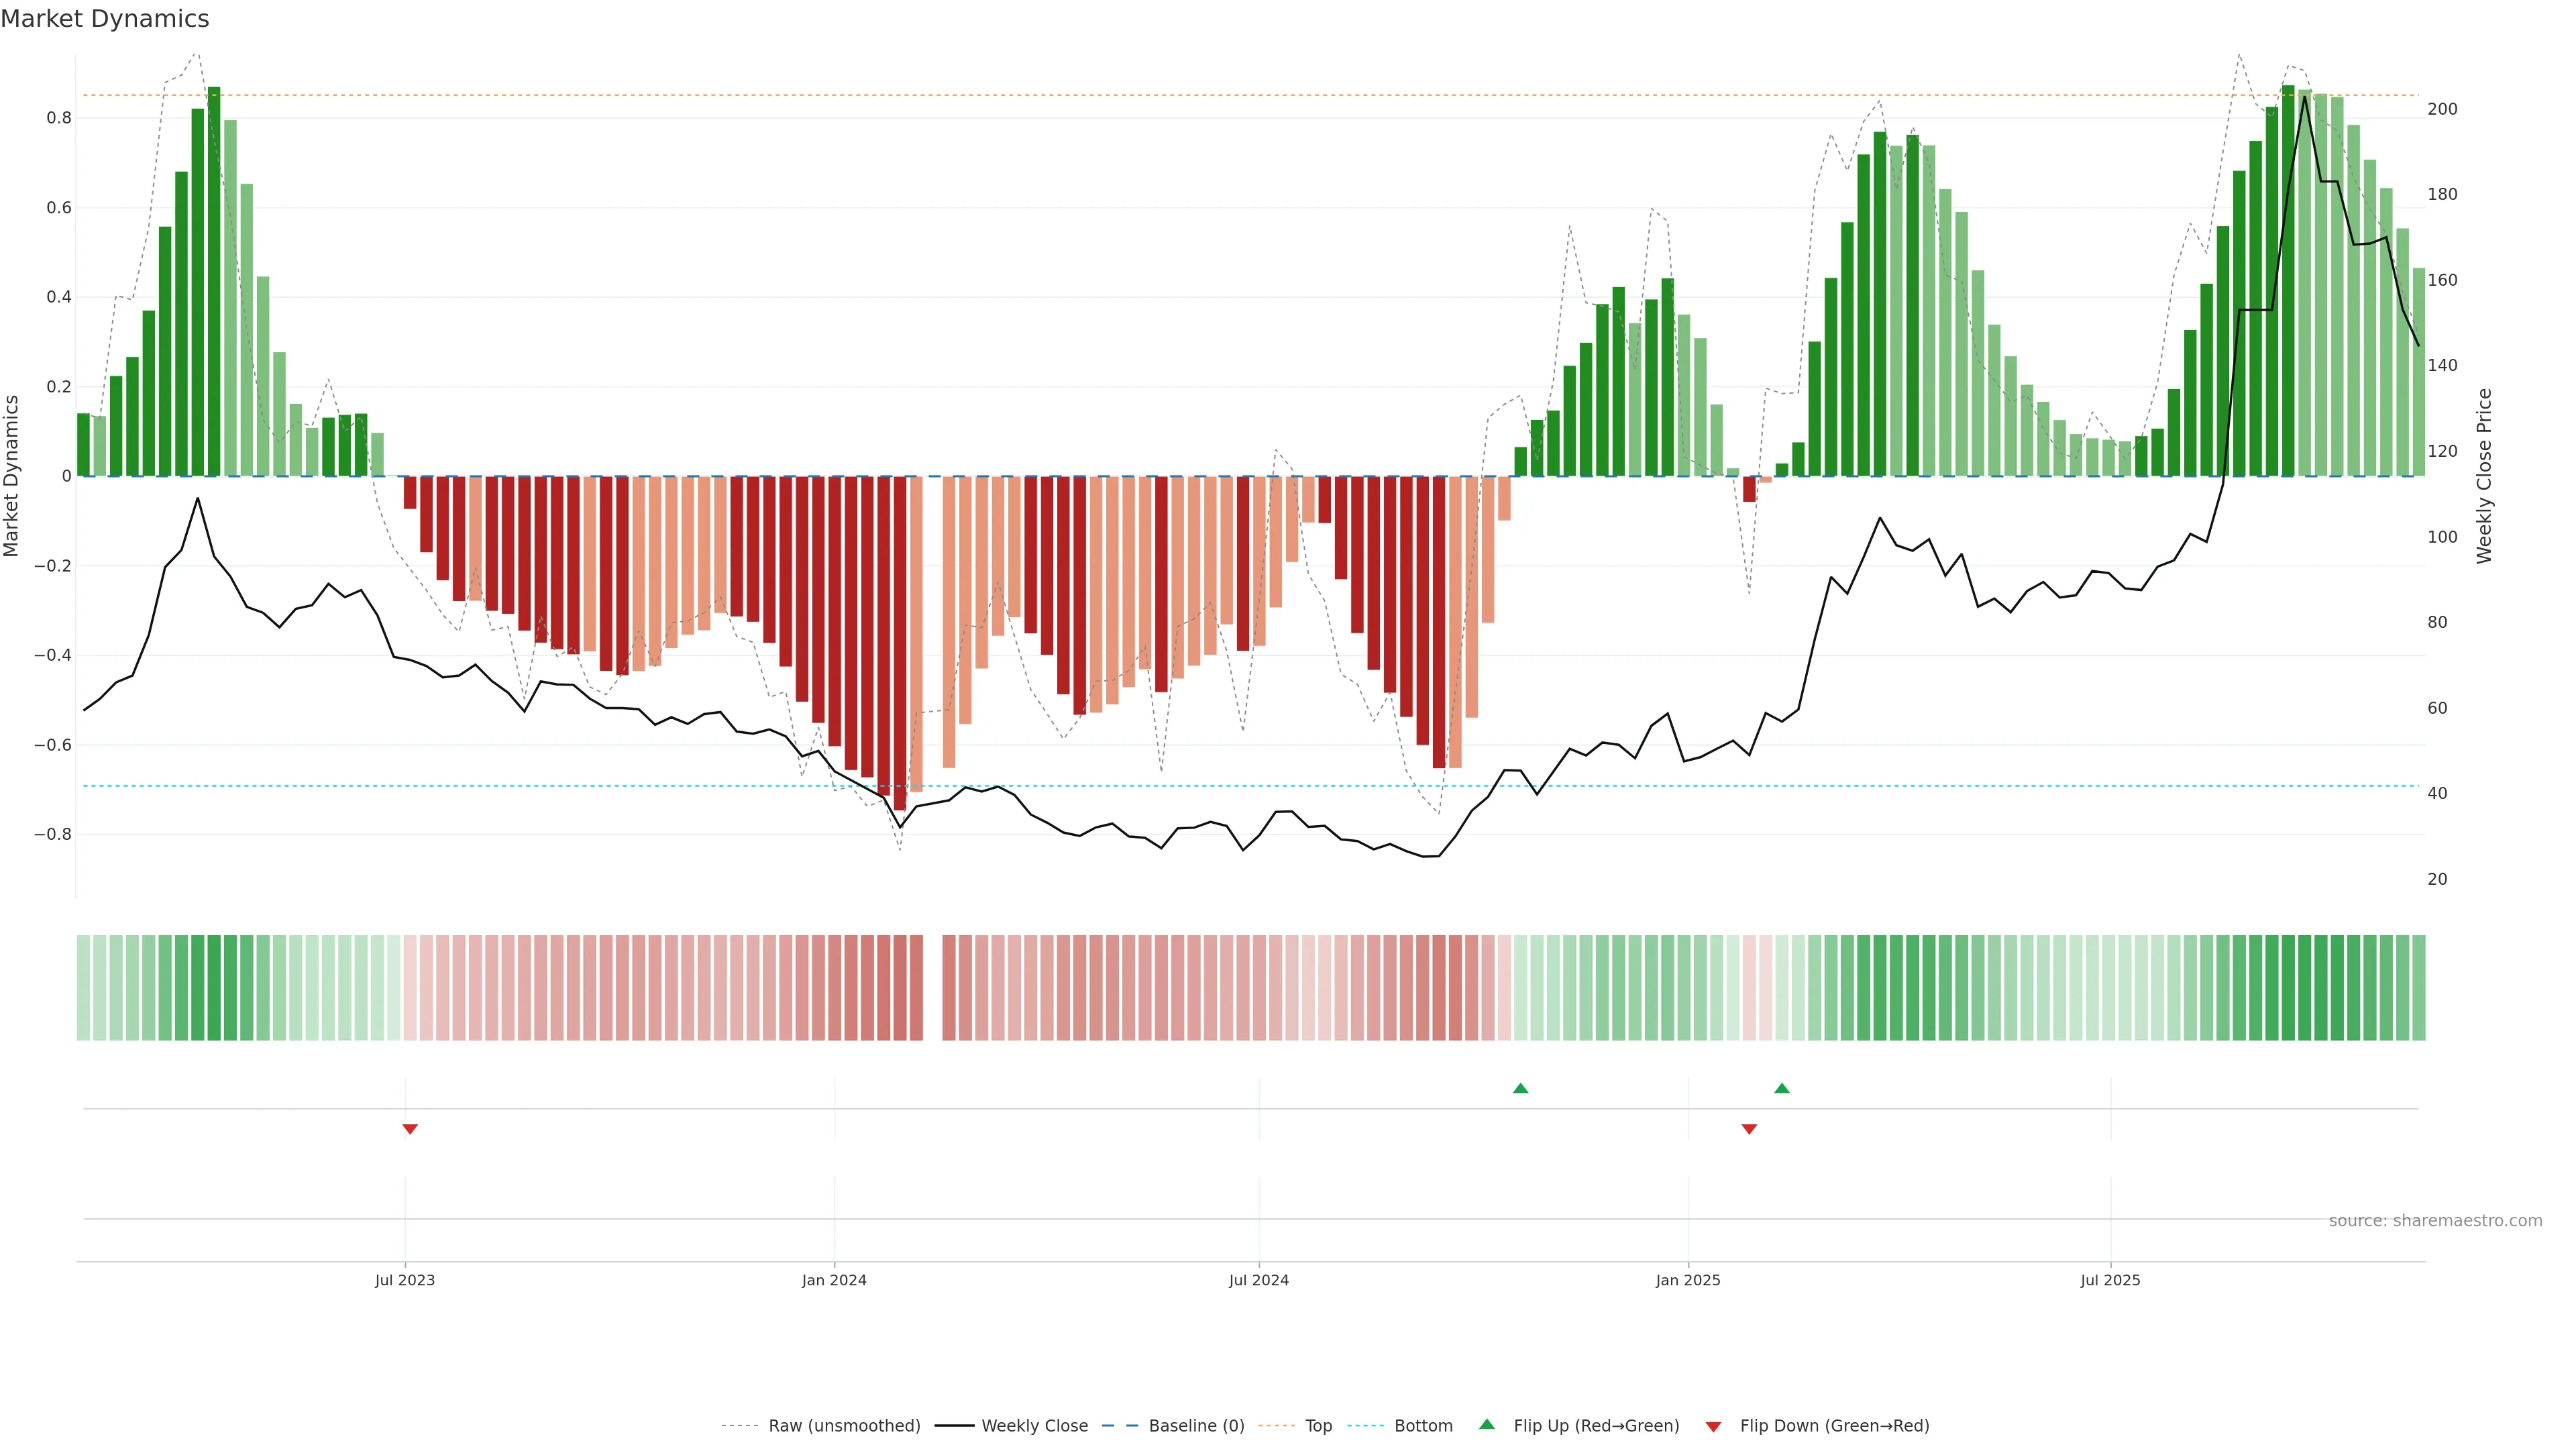Click the Jan 2024 x-axis label
The width and height of the screenshot is (2576, 1449).
click(834, 1280)
